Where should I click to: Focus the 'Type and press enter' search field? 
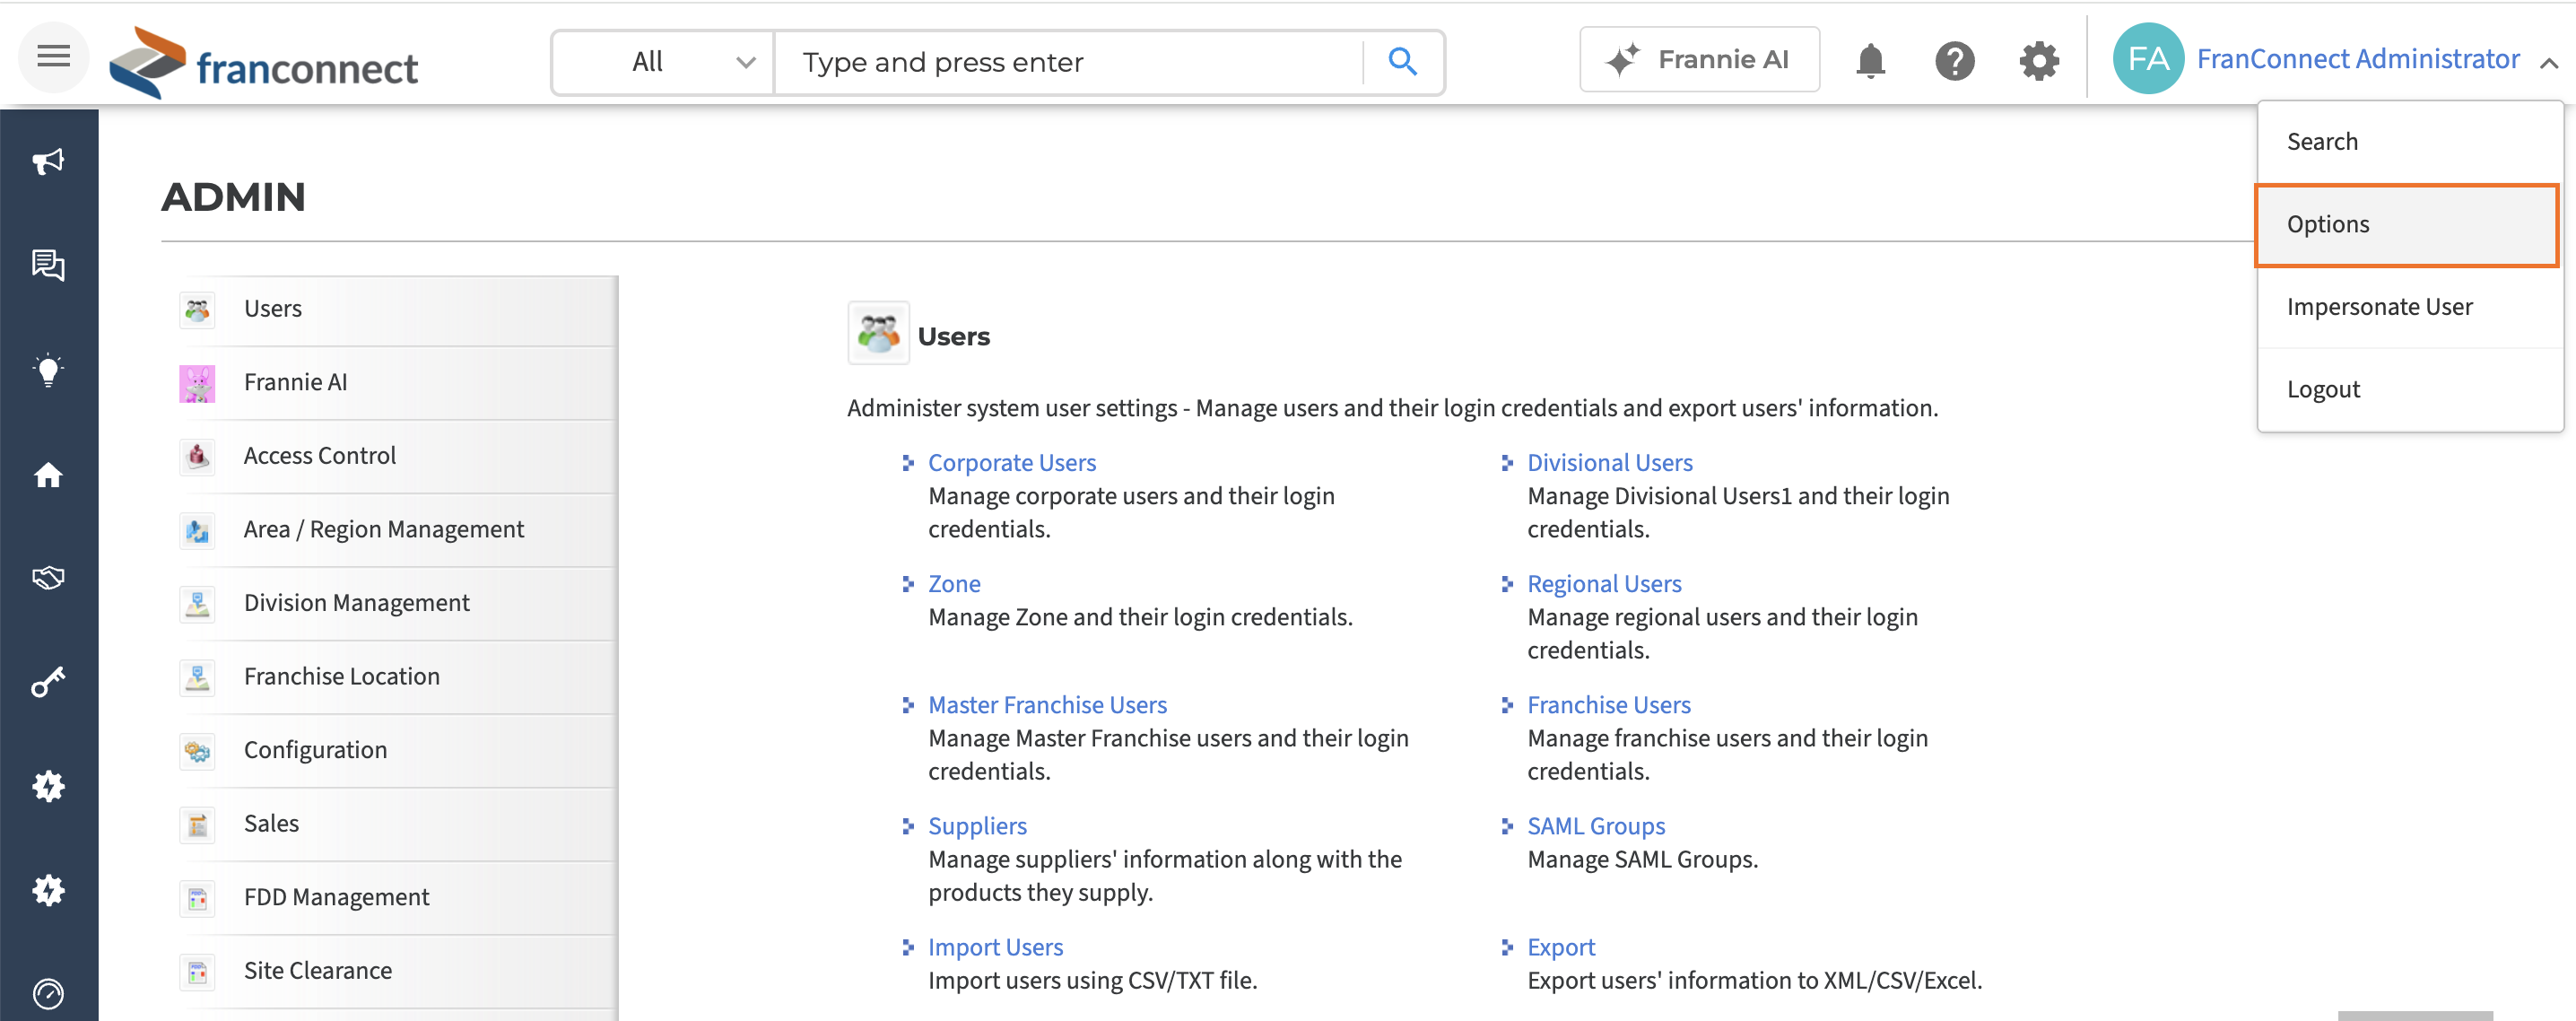(1068, 62)
